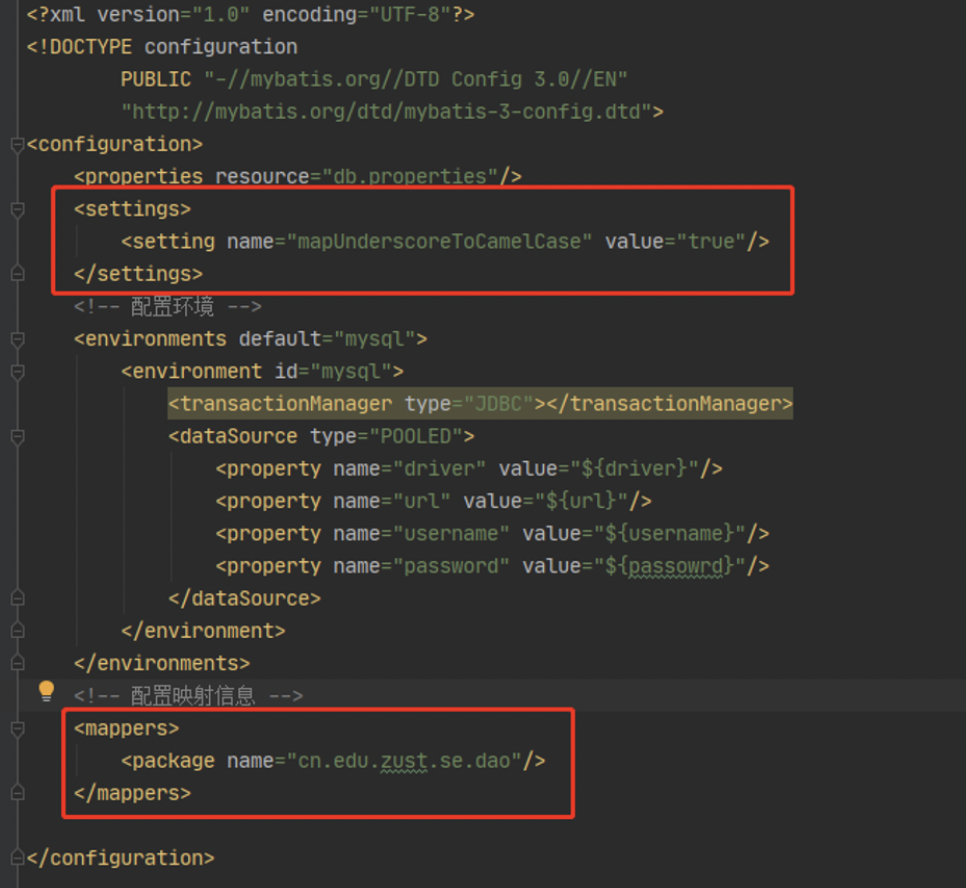Click fold marker beside closing </settings> tag
Viewport: 966px width, 888px height.
17,274
